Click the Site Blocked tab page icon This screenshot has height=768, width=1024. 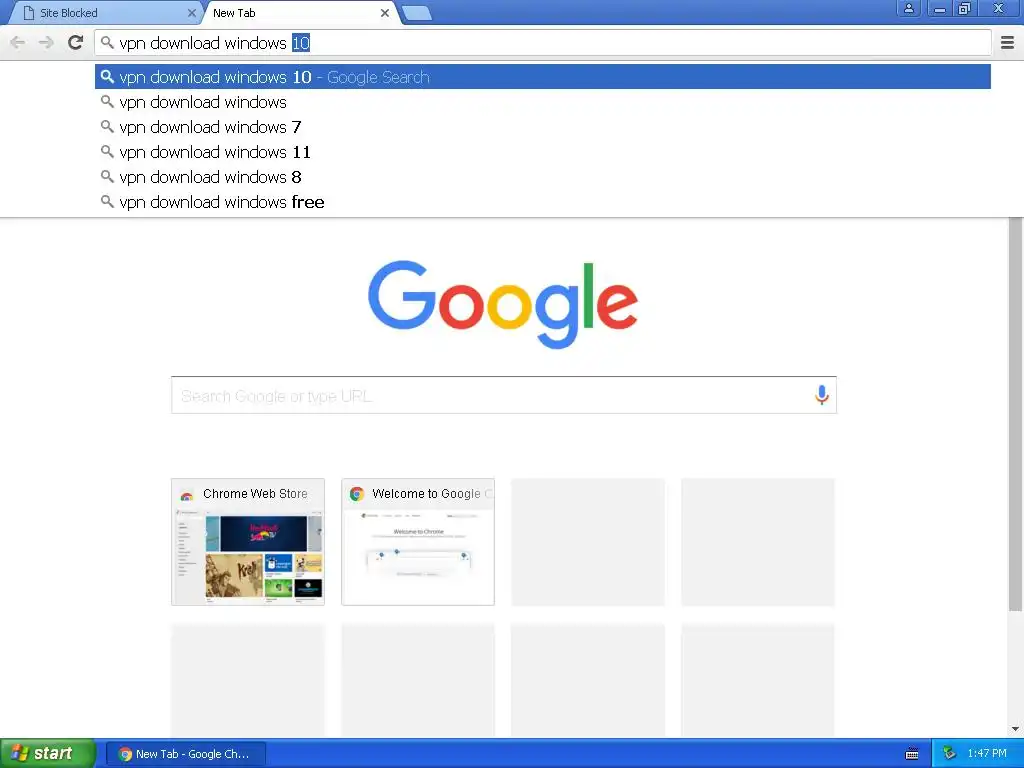[29, 13]
